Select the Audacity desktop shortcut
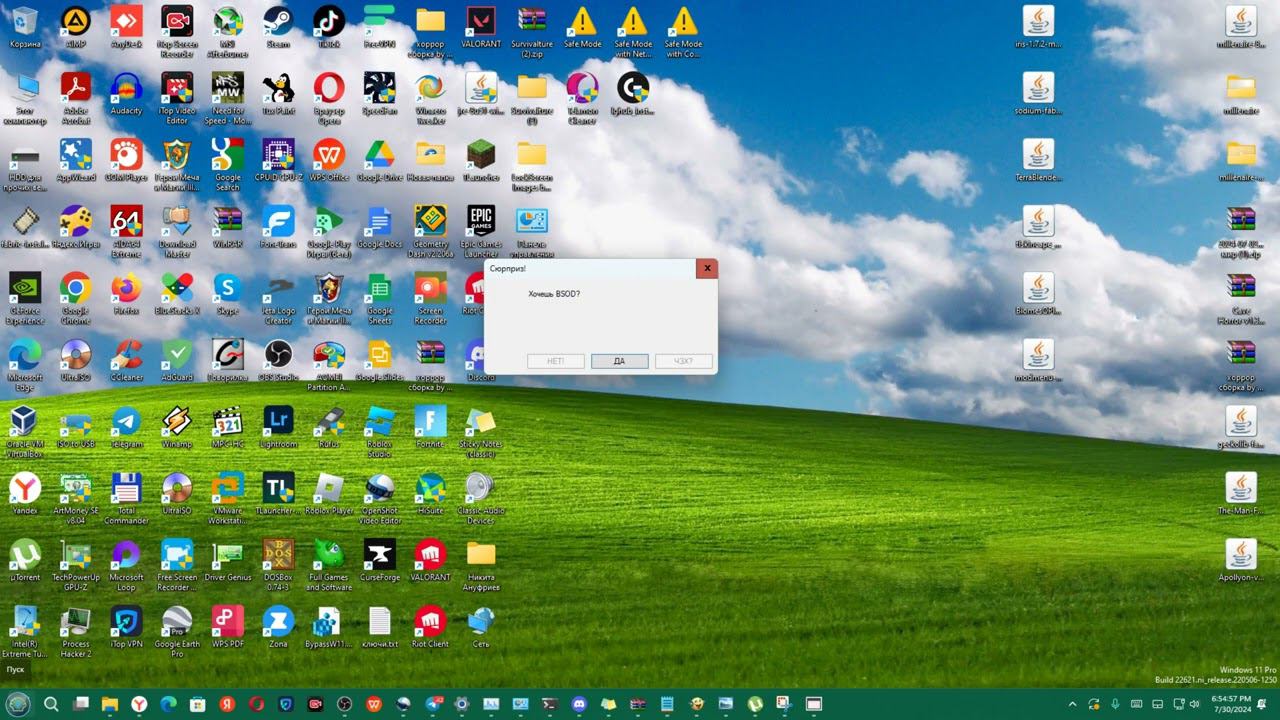 126,94
